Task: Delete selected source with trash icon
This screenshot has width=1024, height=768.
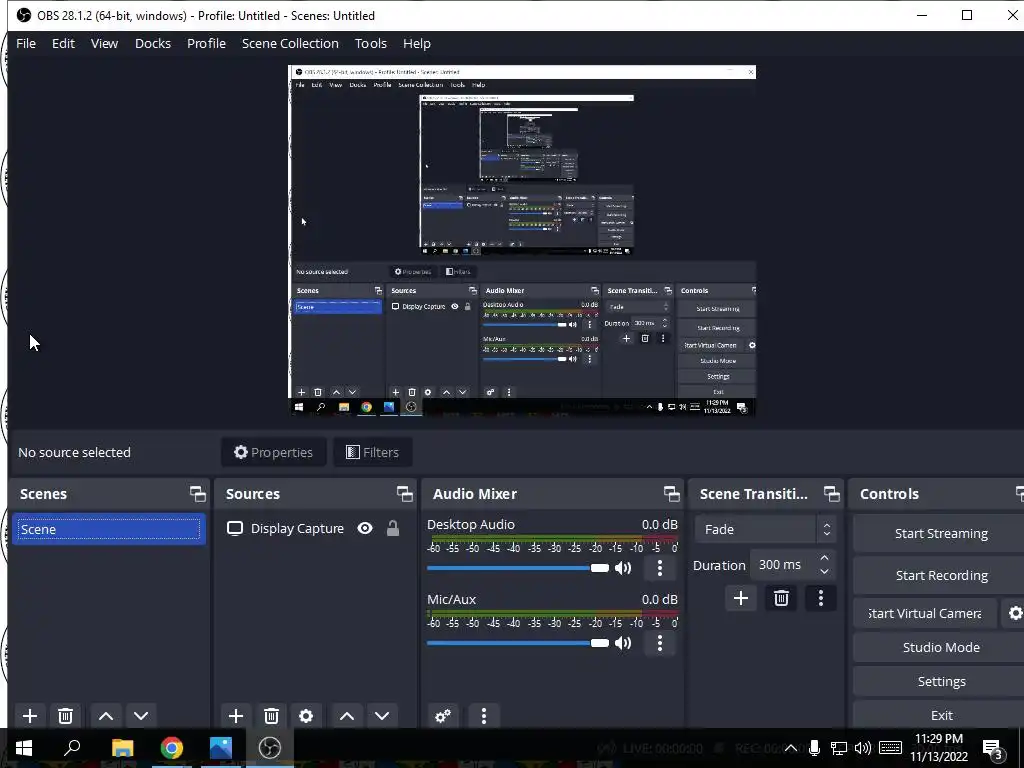Action: 271,716
